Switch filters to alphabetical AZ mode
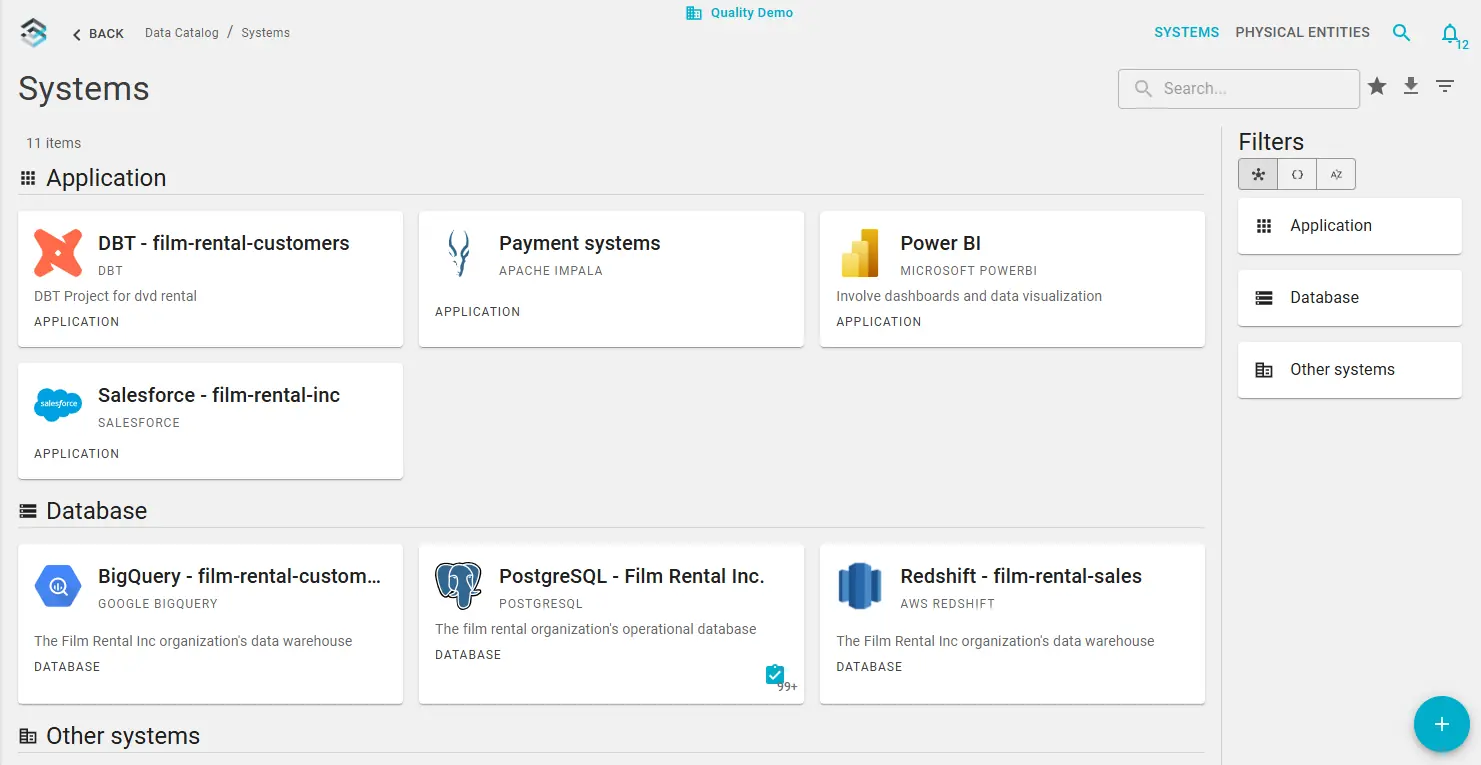 1336,173
